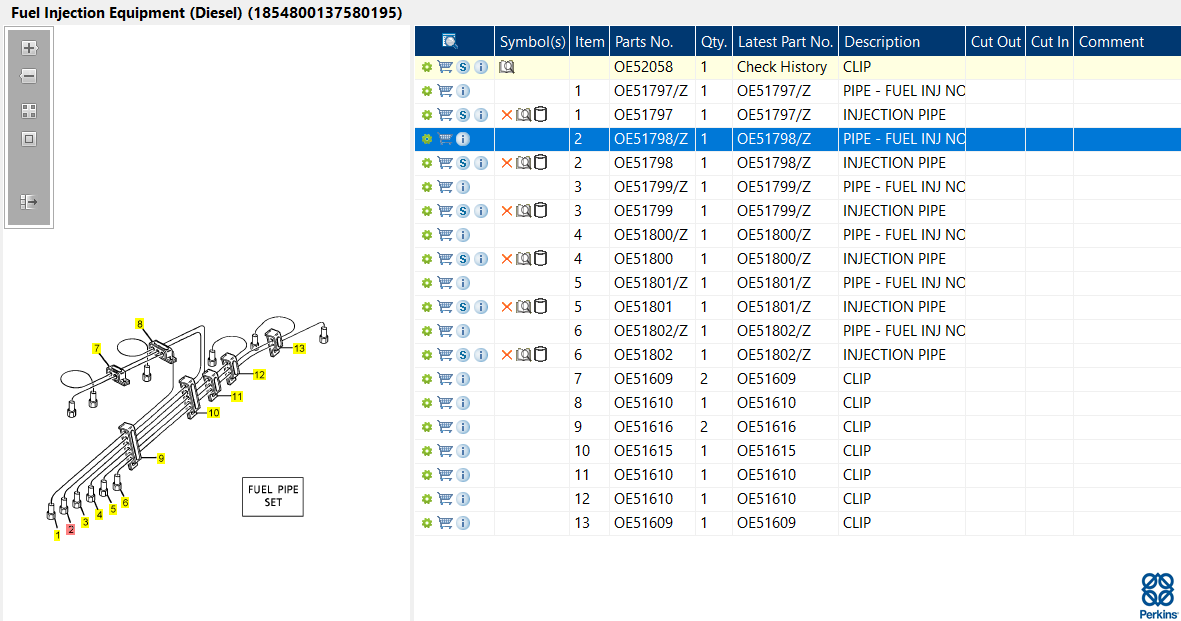Click latest part number OE51801/Z for OE51801
The width and height of the screenshot is (1181, 621).
click(774, 307)
